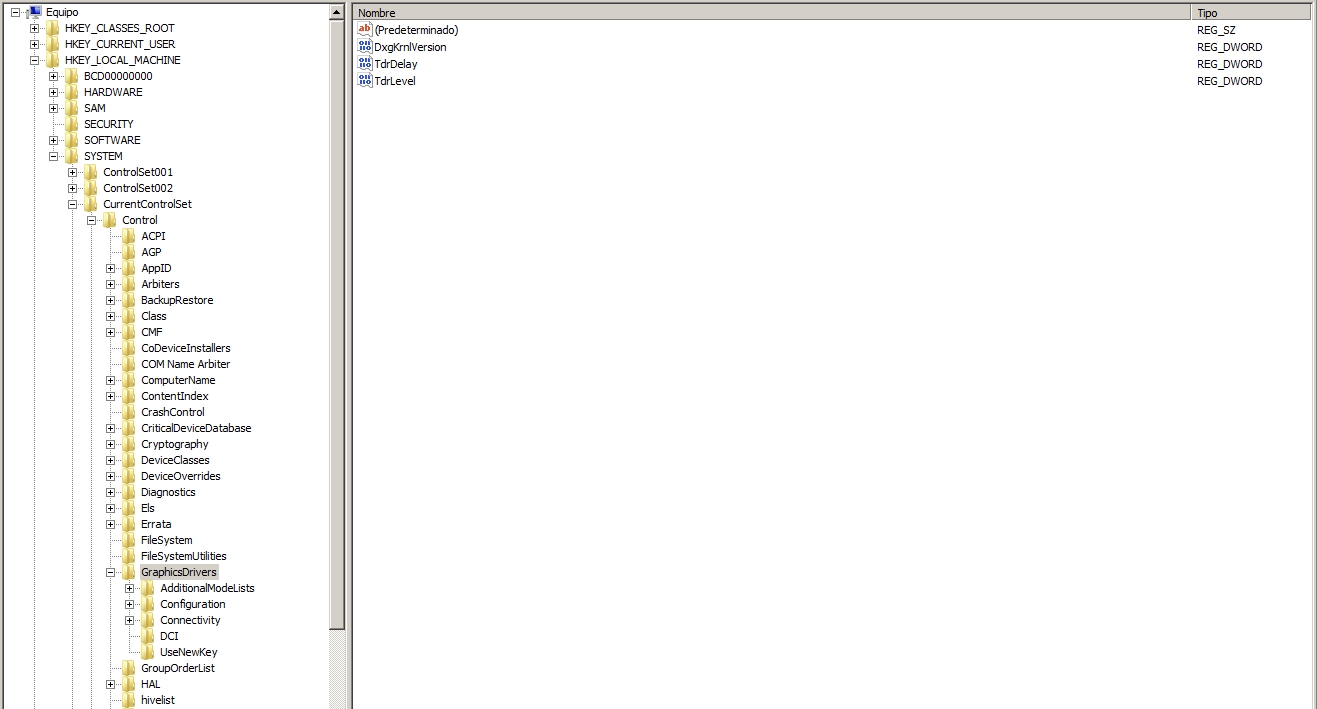Image resolution: width=1317 pixels, height=709 pixels.
Task: Select the ControlSet002 key
Action: click(138, 188)
